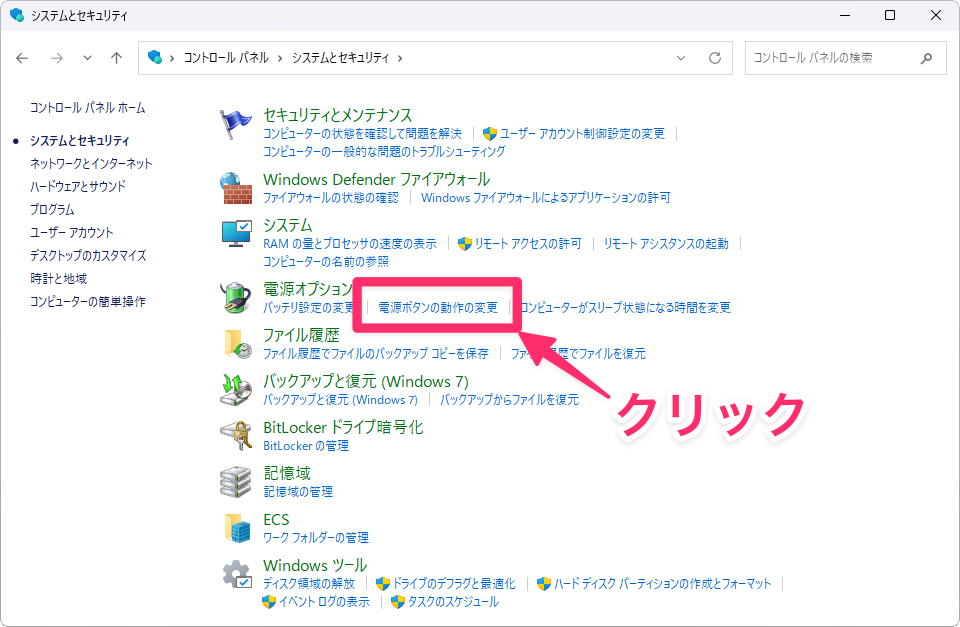Click the 電源オプション battery icon

pyautogui.click(x=236, y=297)
